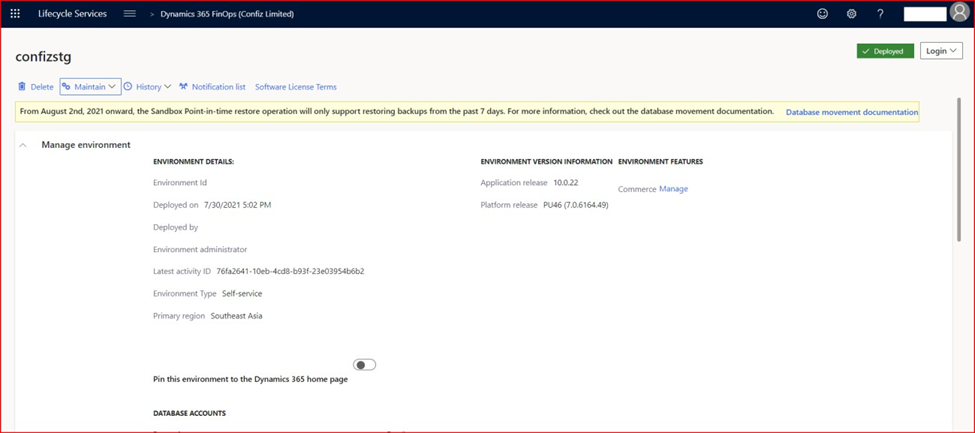Click the Notification list icon
975x433 pixels.
(x=184, y=87)
